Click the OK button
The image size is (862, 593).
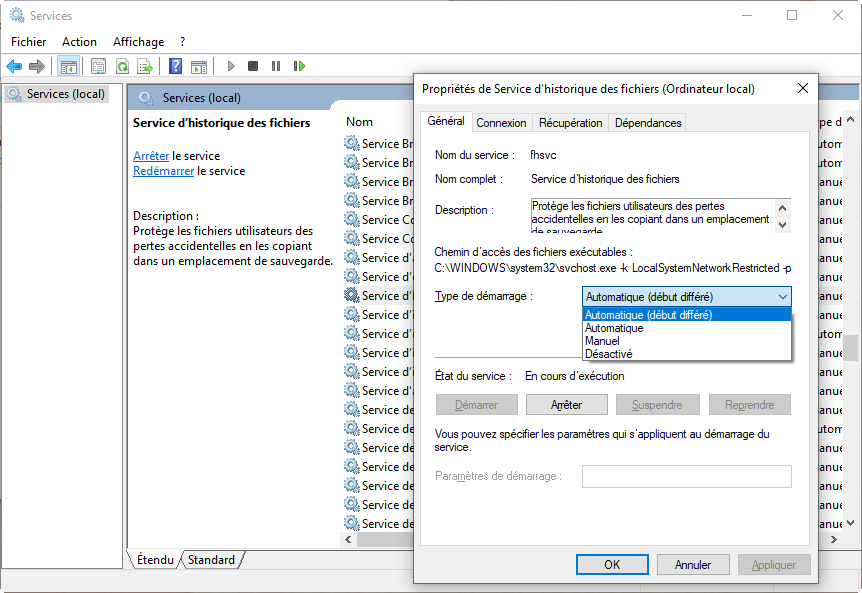coord(612,565)
